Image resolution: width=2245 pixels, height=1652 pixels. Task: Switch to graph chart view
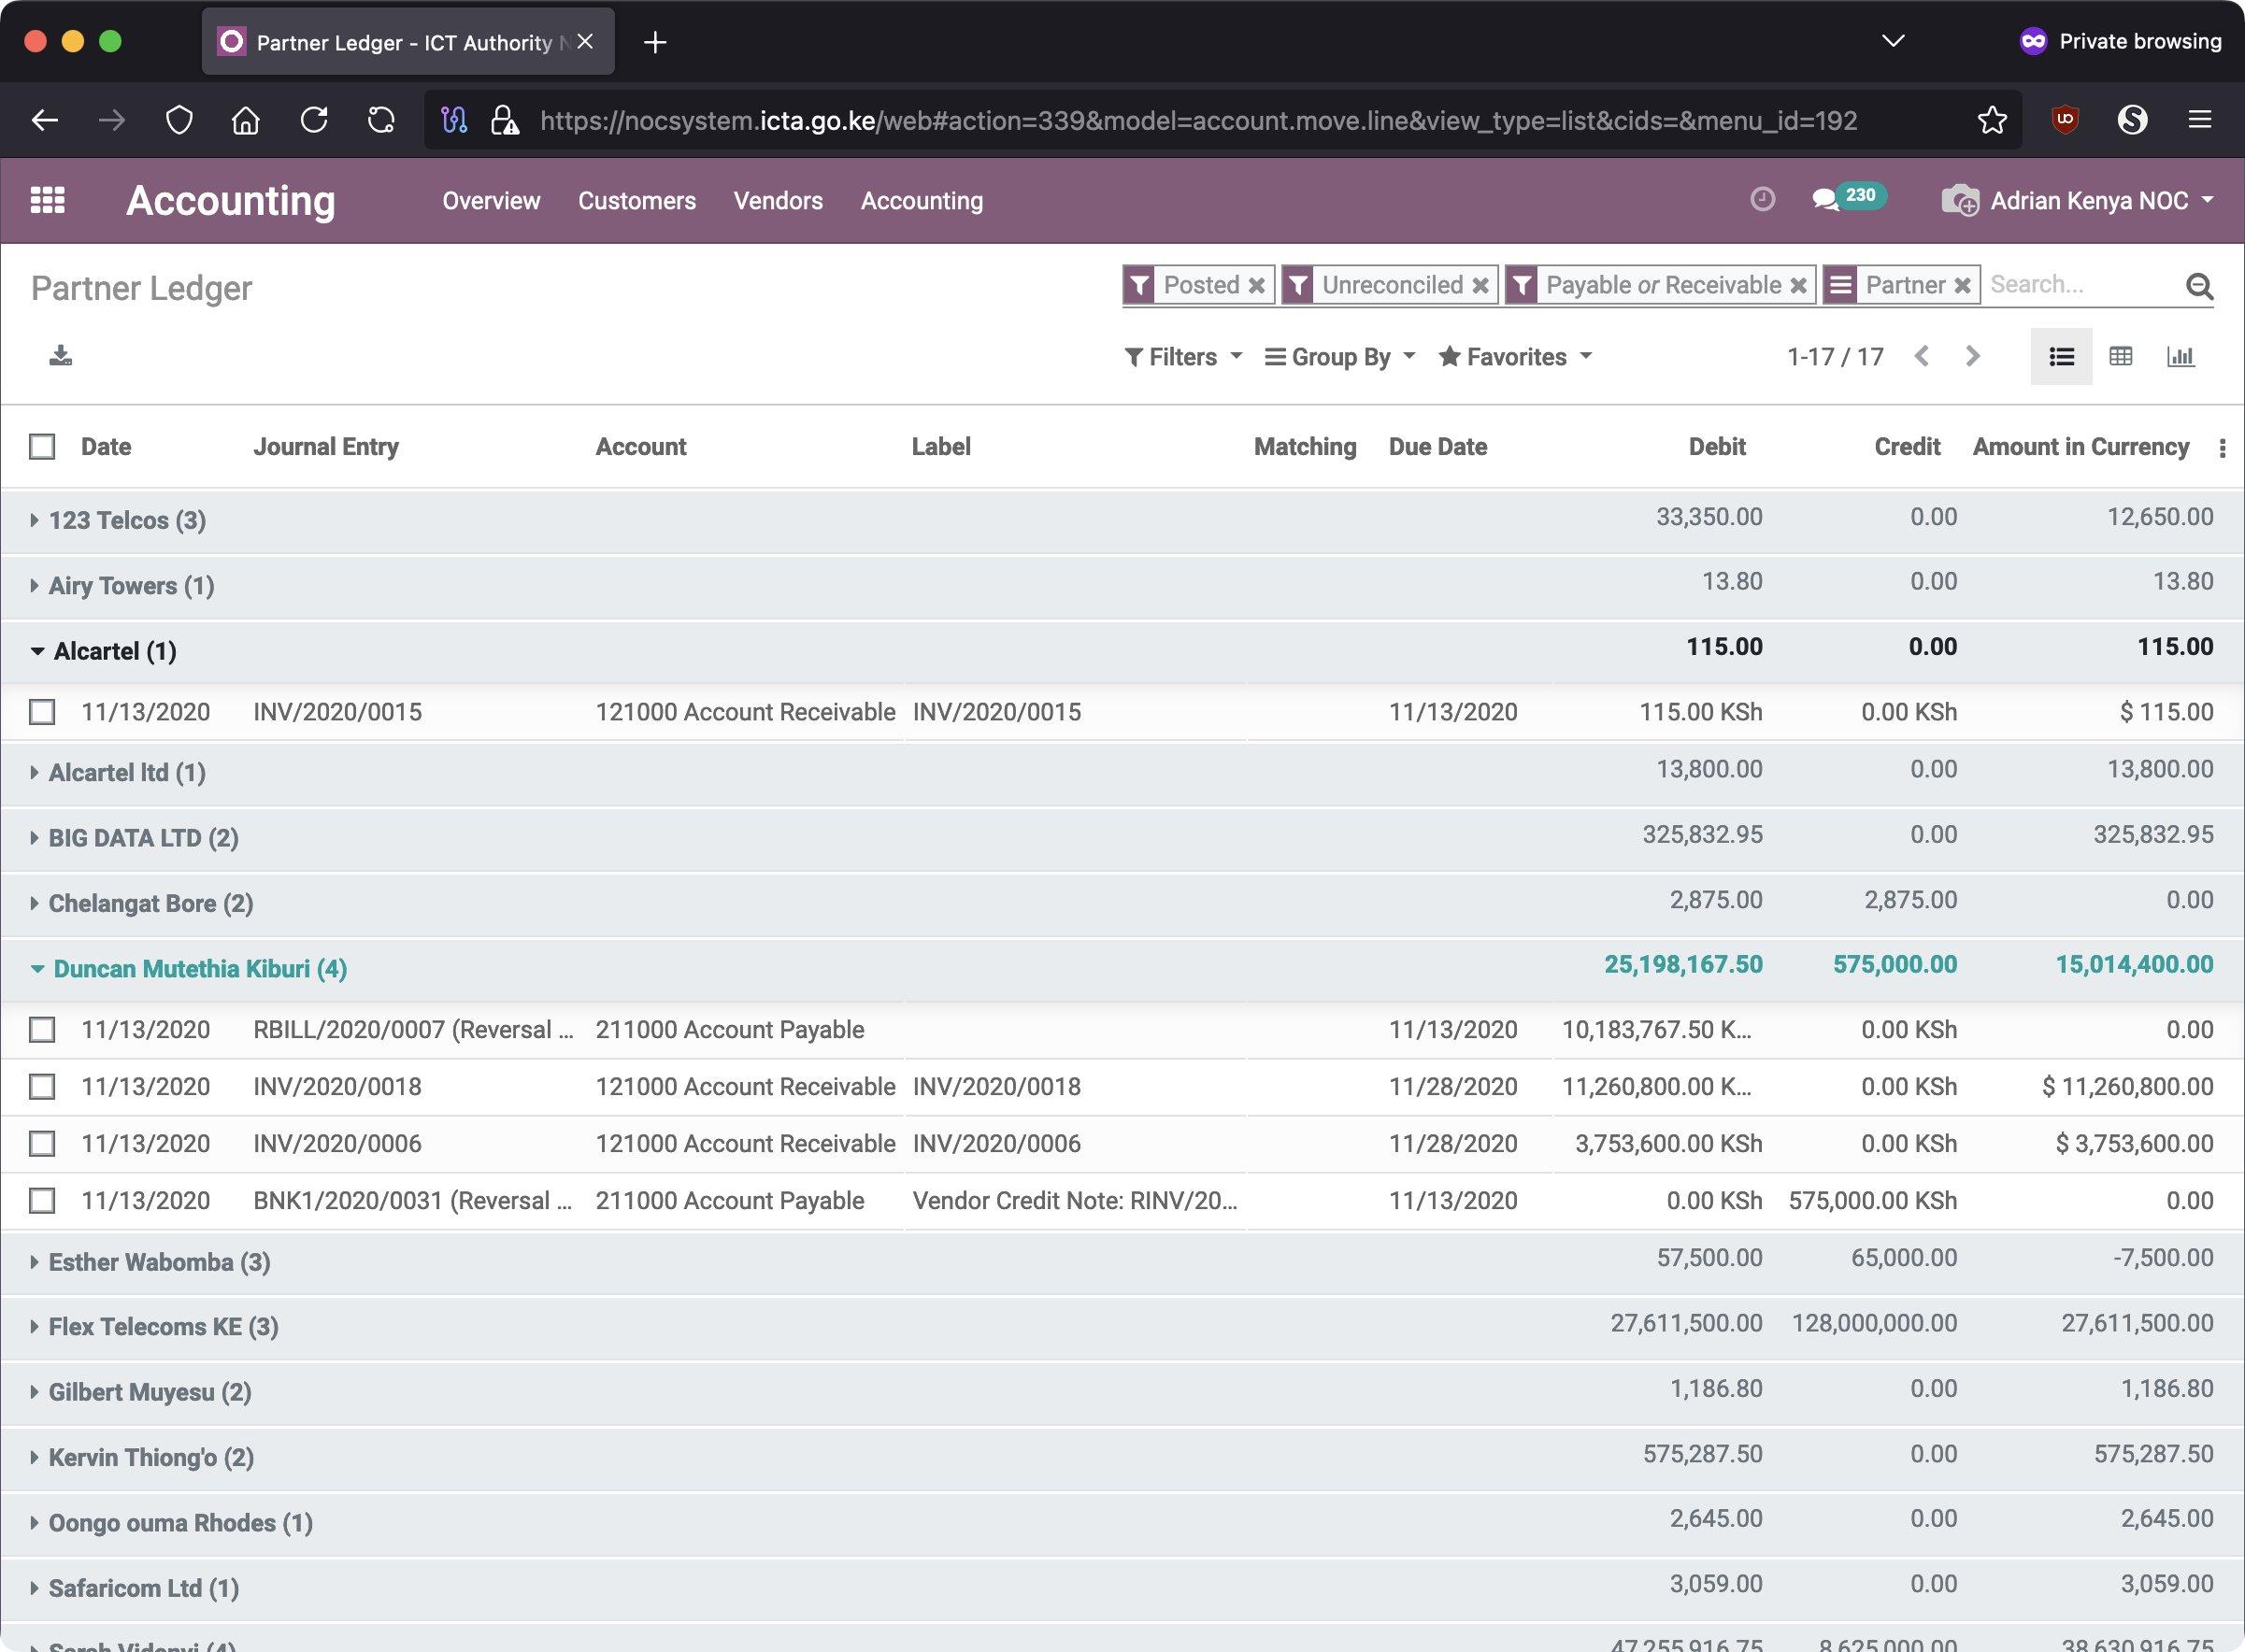(2180, 356)
